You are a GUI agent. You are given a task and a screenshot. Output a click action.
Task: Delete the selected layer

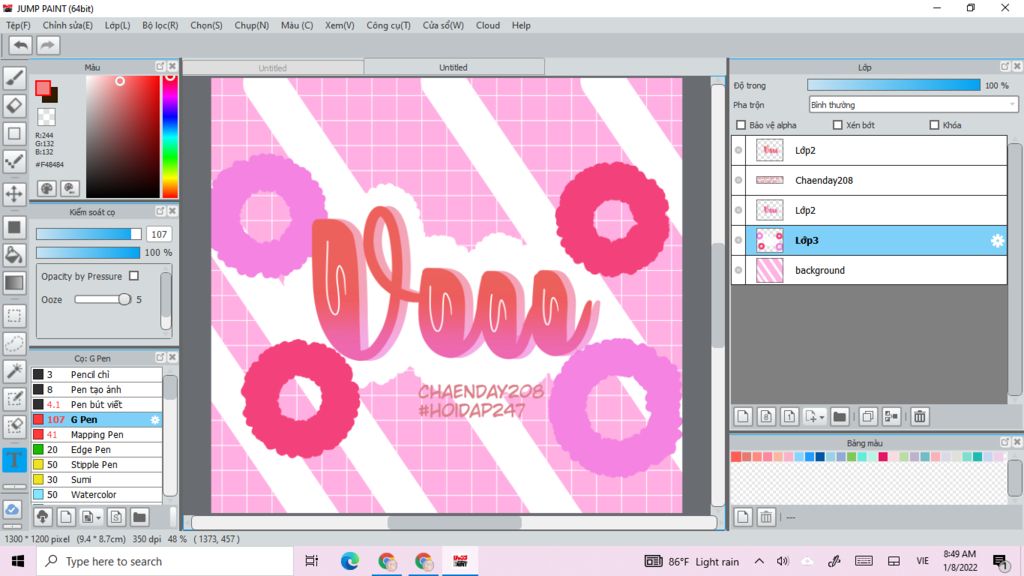click(x=920, y=417)
